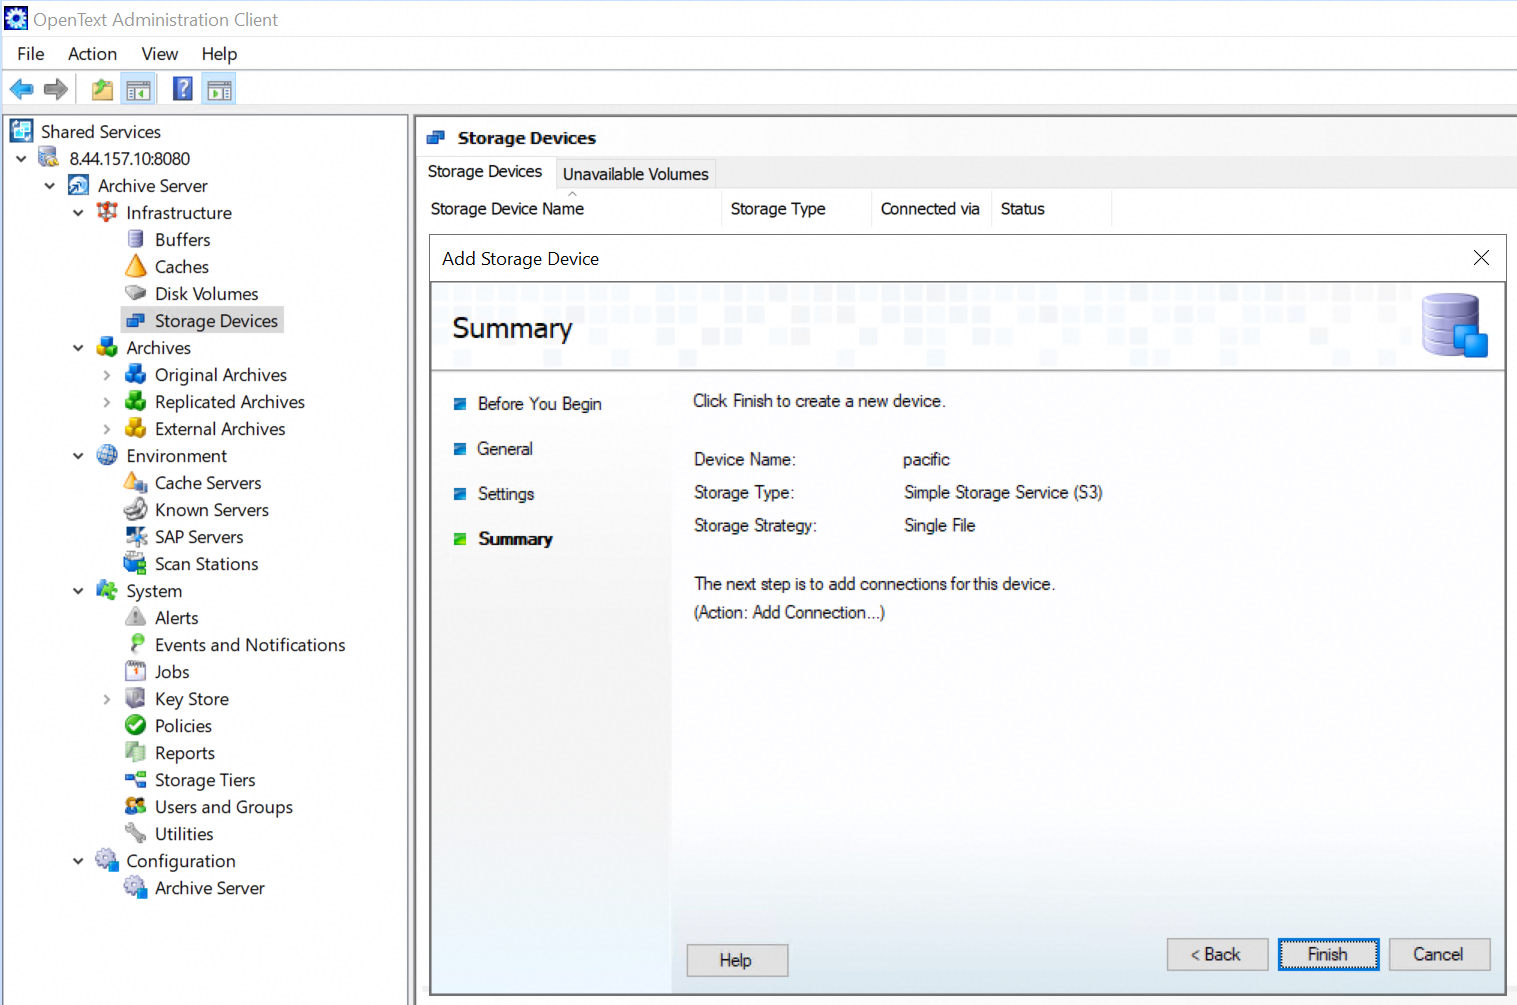Collapse the Configuration tree node
Screen dimensions: 1517x1005
(78, 860)
